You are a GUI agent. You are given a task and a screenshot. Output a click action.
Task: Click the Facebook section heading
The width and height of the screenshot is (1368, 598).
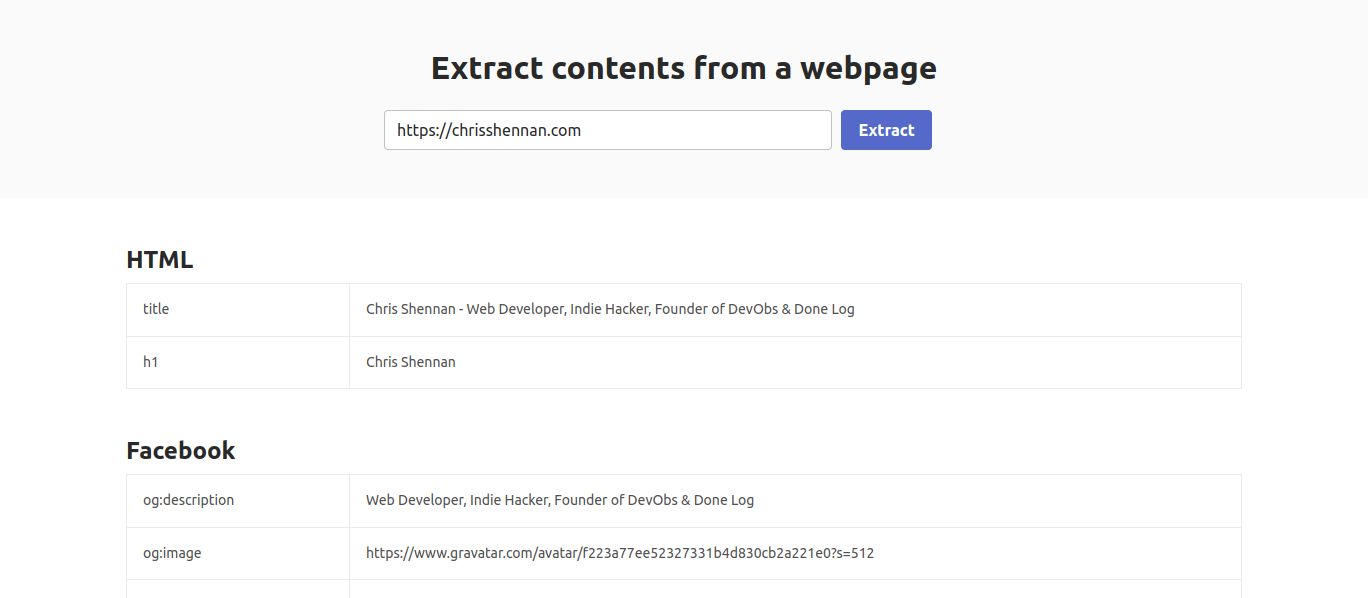tap(181, 450)
